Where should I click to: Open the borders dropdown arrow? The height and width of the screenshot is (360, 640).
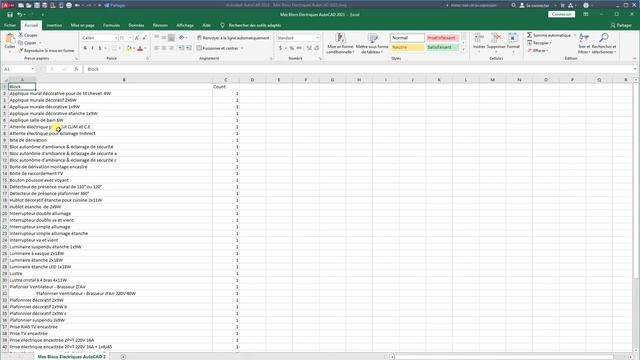click(x=120, y=48)
